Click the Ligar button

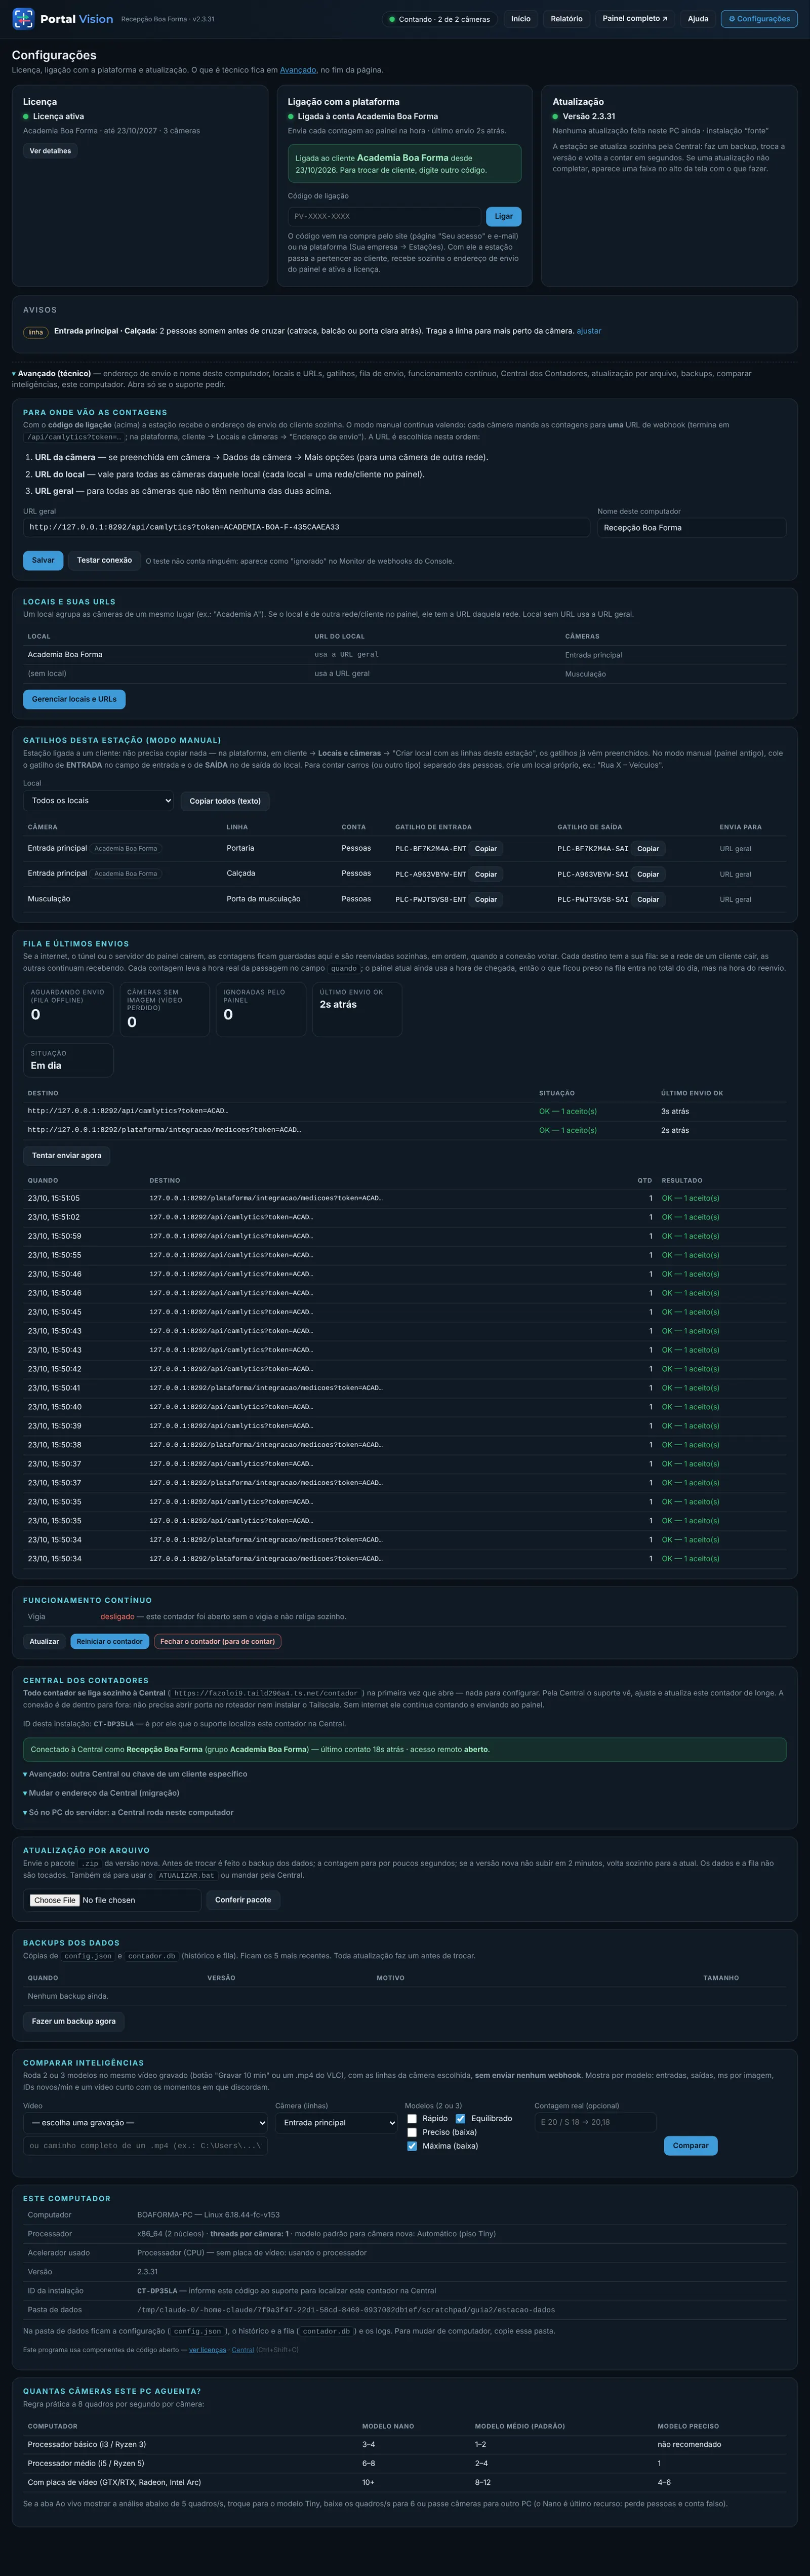coord(503,216)
